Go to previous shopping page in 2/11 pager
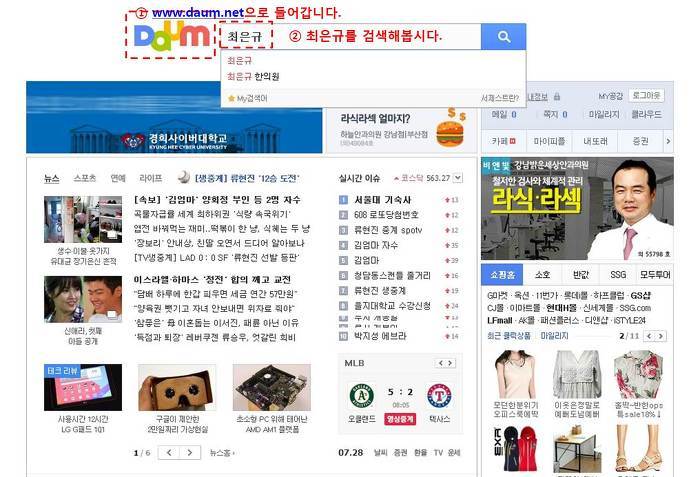700x477 pixels. click(x=649, y=336)
